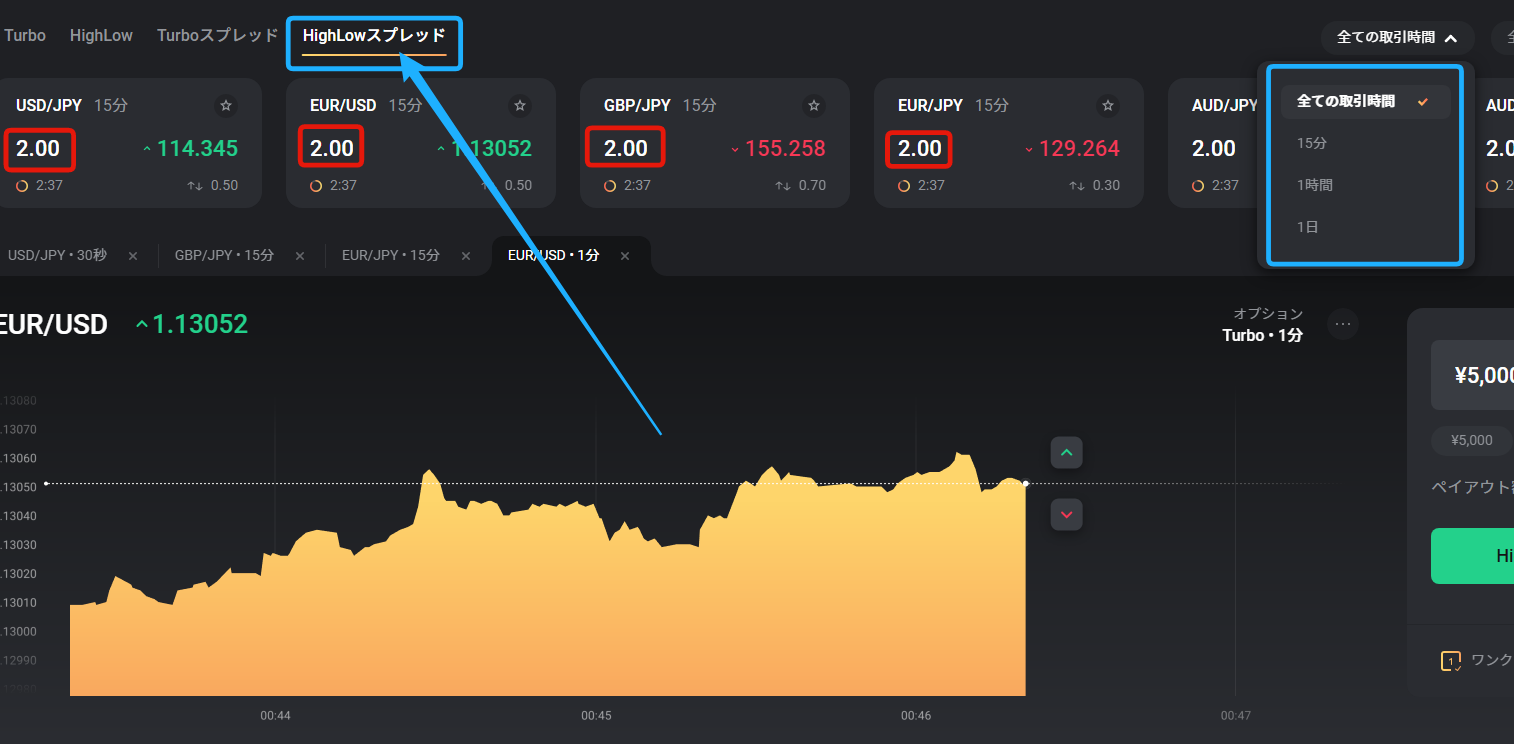This screenshot has width=1514, height=744.
Task: Collapse the 全ての取引時間 dropdown
Action: click(x=1397, y=38)
